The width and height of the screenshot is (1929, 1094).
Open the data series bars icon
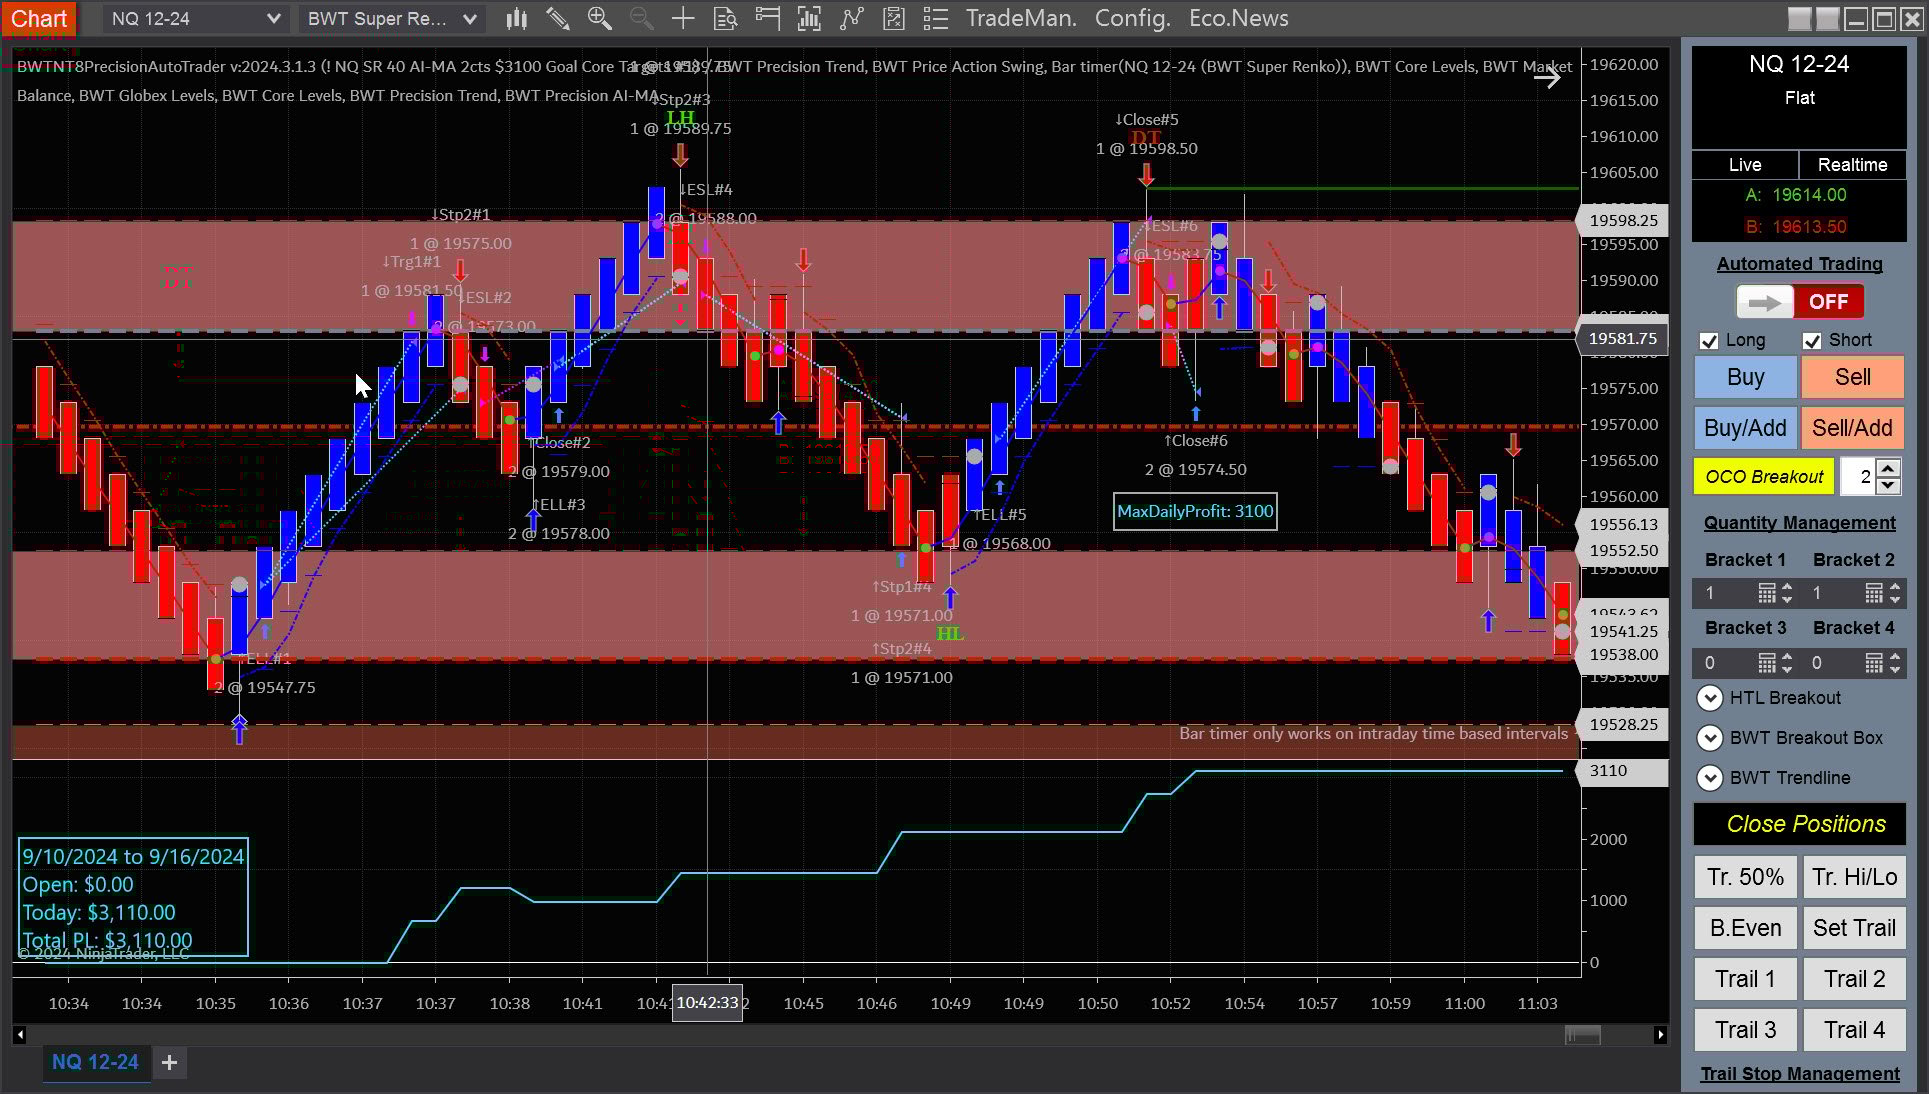(809, 18)
